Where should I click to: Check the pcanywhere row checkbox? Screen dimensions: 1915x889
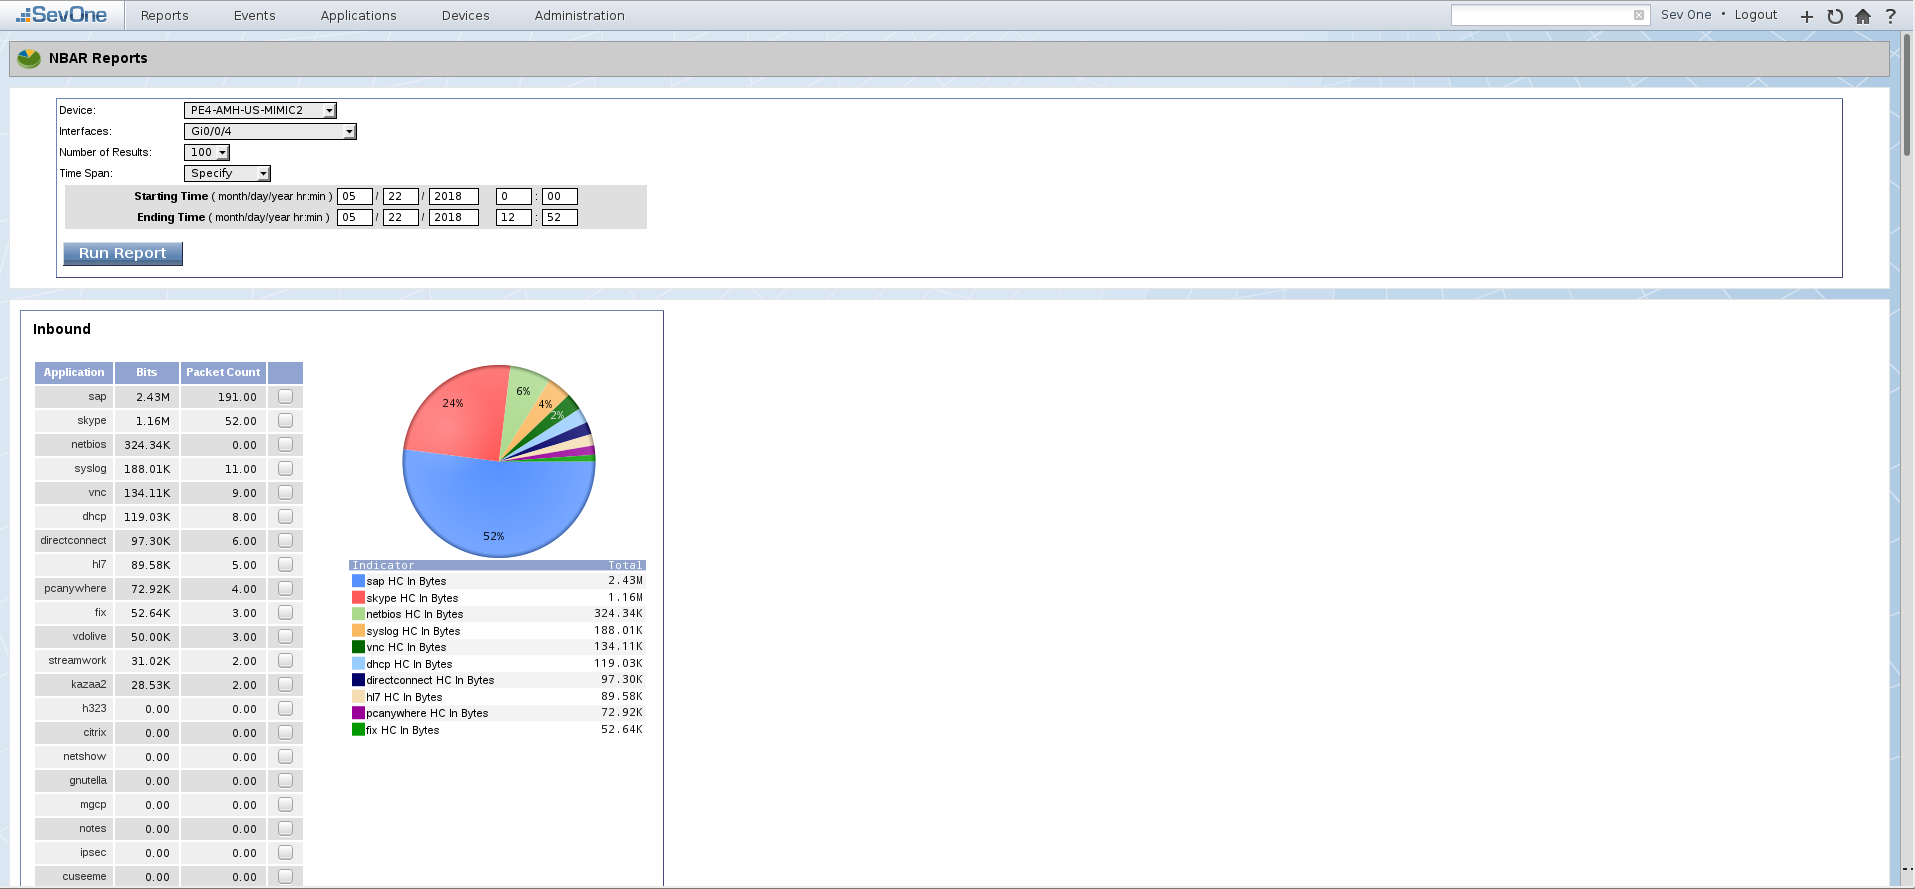coord(285,589)
